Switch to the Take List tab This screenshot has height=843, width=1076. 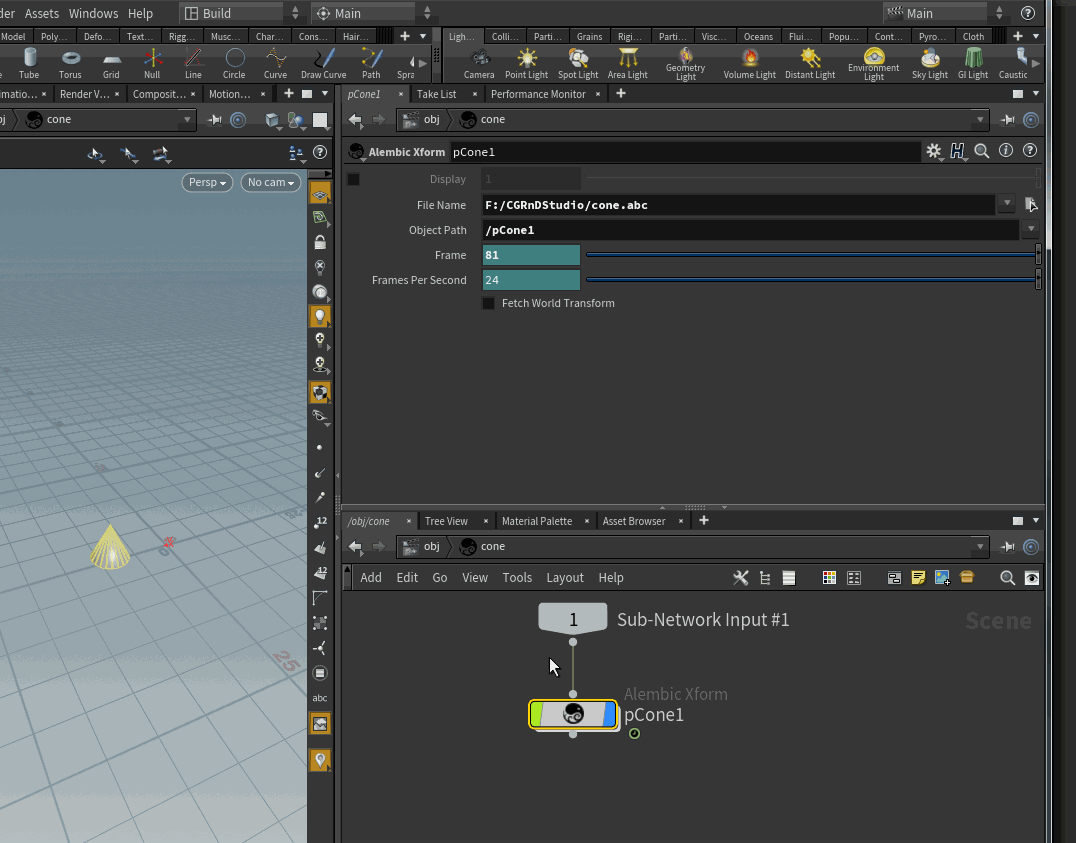[x=440, y=94]
